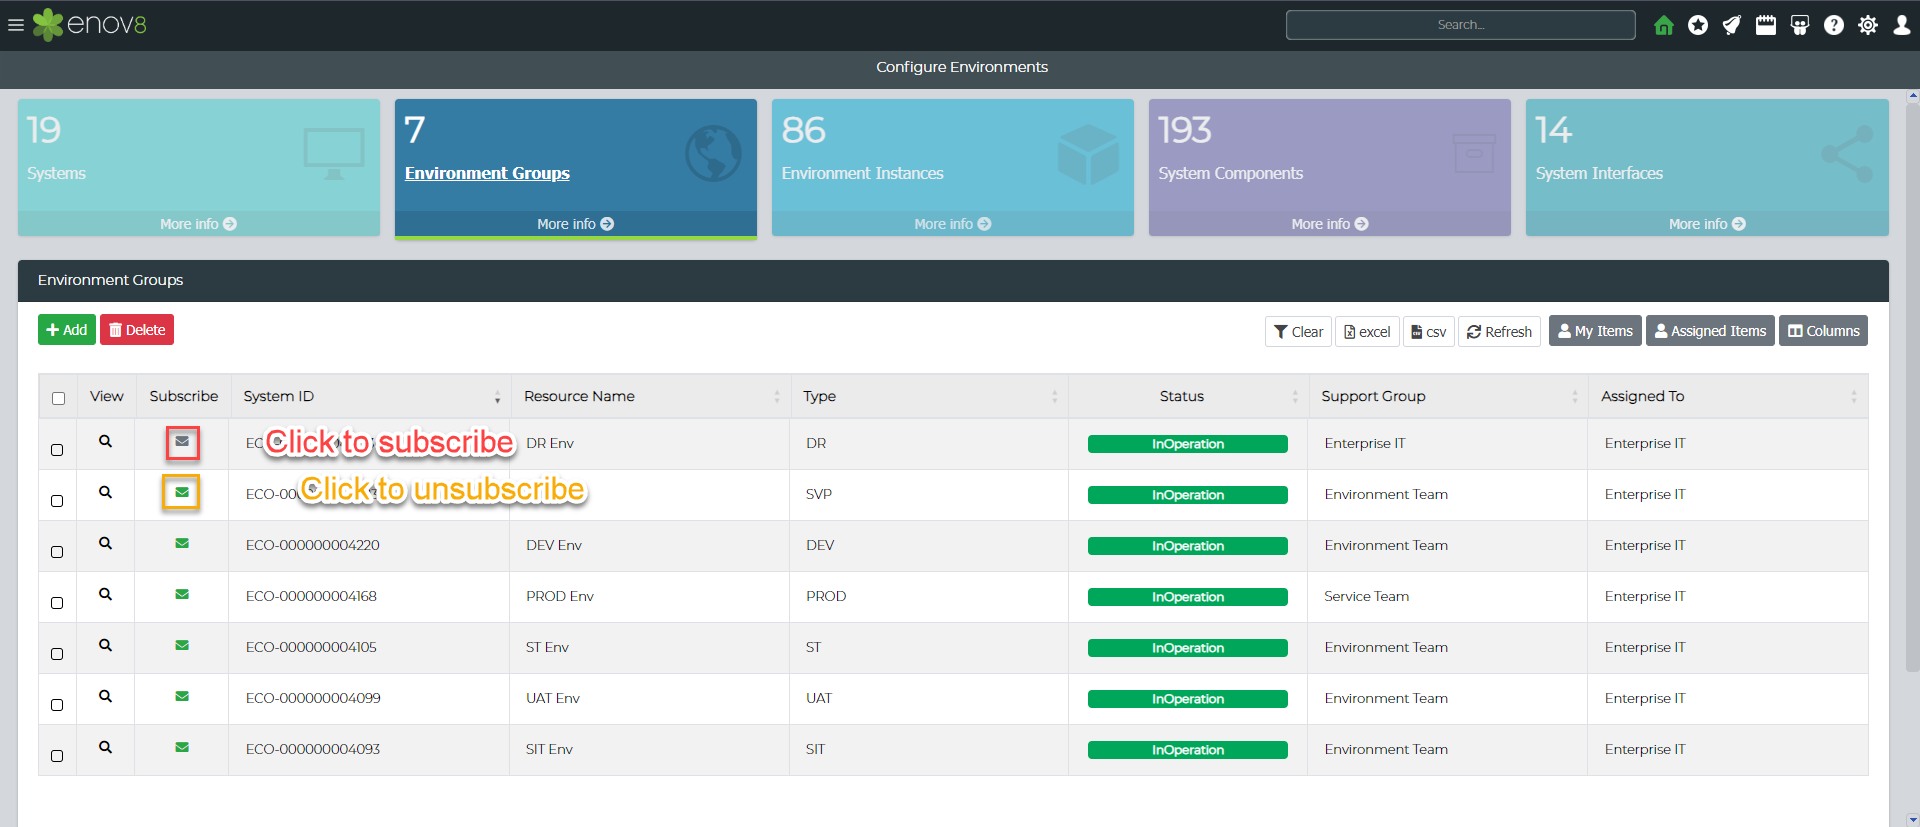The image size is (1920, 827).
Task: View details magnifier for DEV Env row
Action: [105, 543]
